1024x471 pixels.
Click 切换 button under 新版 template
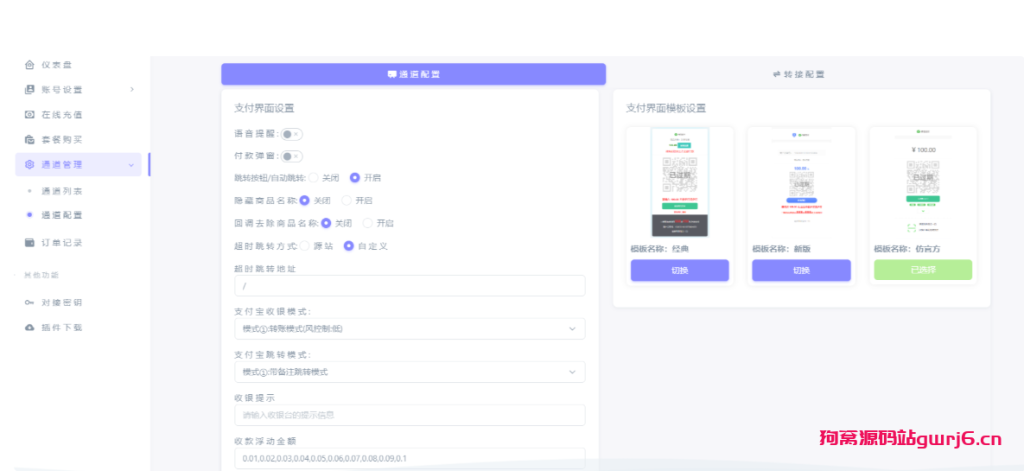801,270
